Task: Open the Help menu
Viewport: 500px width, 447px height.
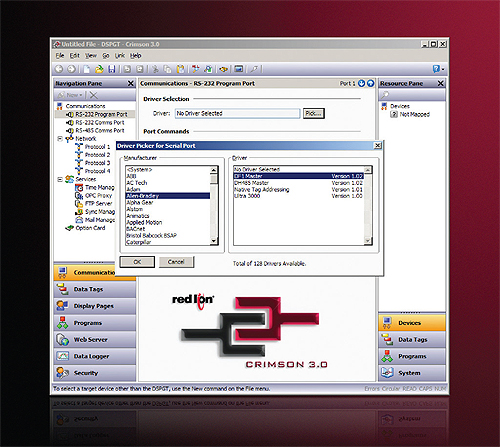Action: [x=136, y=56]
